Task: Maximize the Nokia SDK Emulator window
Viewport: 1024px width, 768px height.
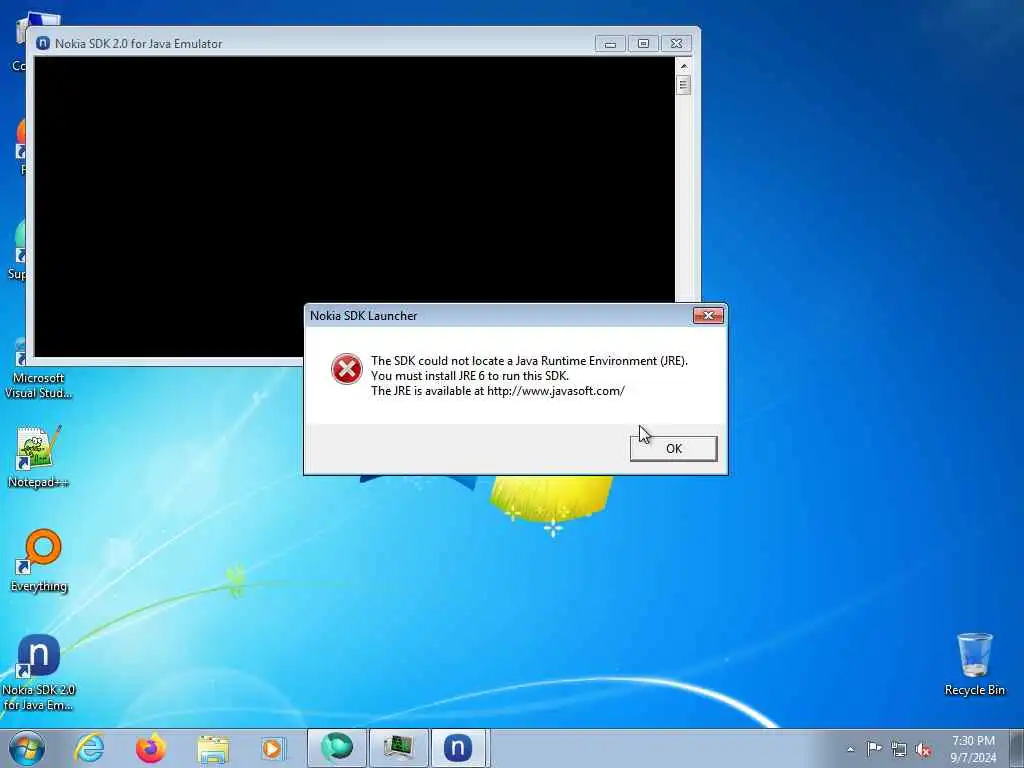Action: [x=643, y=44]
